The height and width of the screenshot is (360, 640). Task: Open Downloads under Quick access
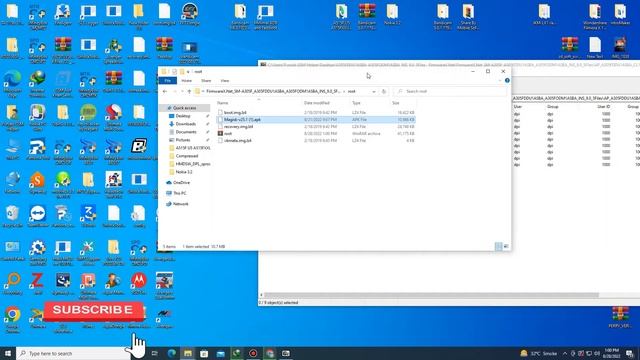coord(185,124)
